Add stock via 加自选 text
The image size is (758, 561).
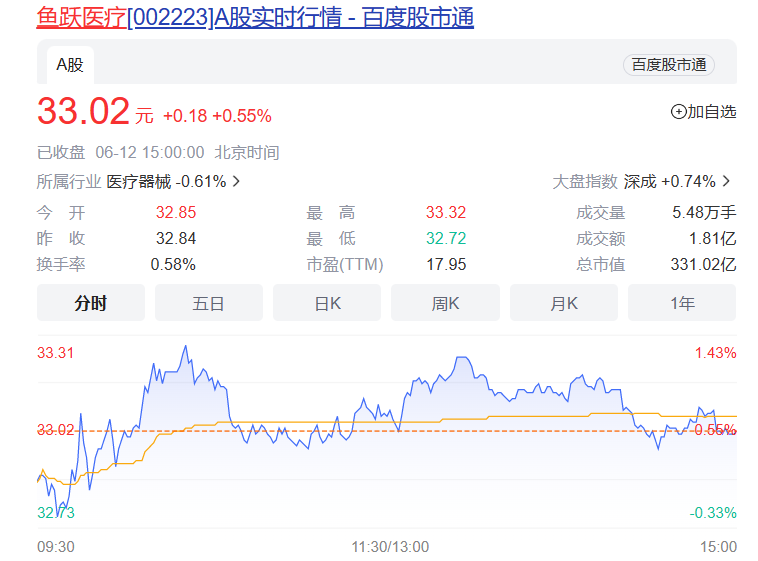(x=712, y=112)
